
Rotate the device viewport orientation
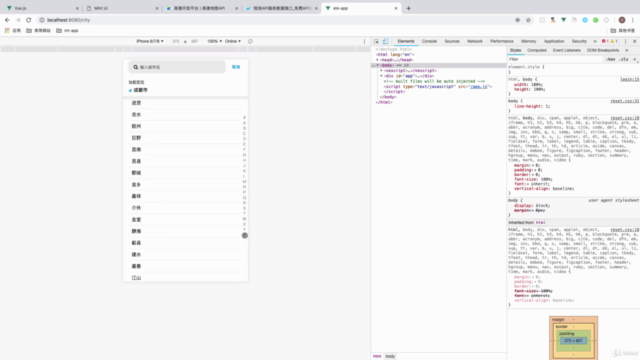[250, 41]
